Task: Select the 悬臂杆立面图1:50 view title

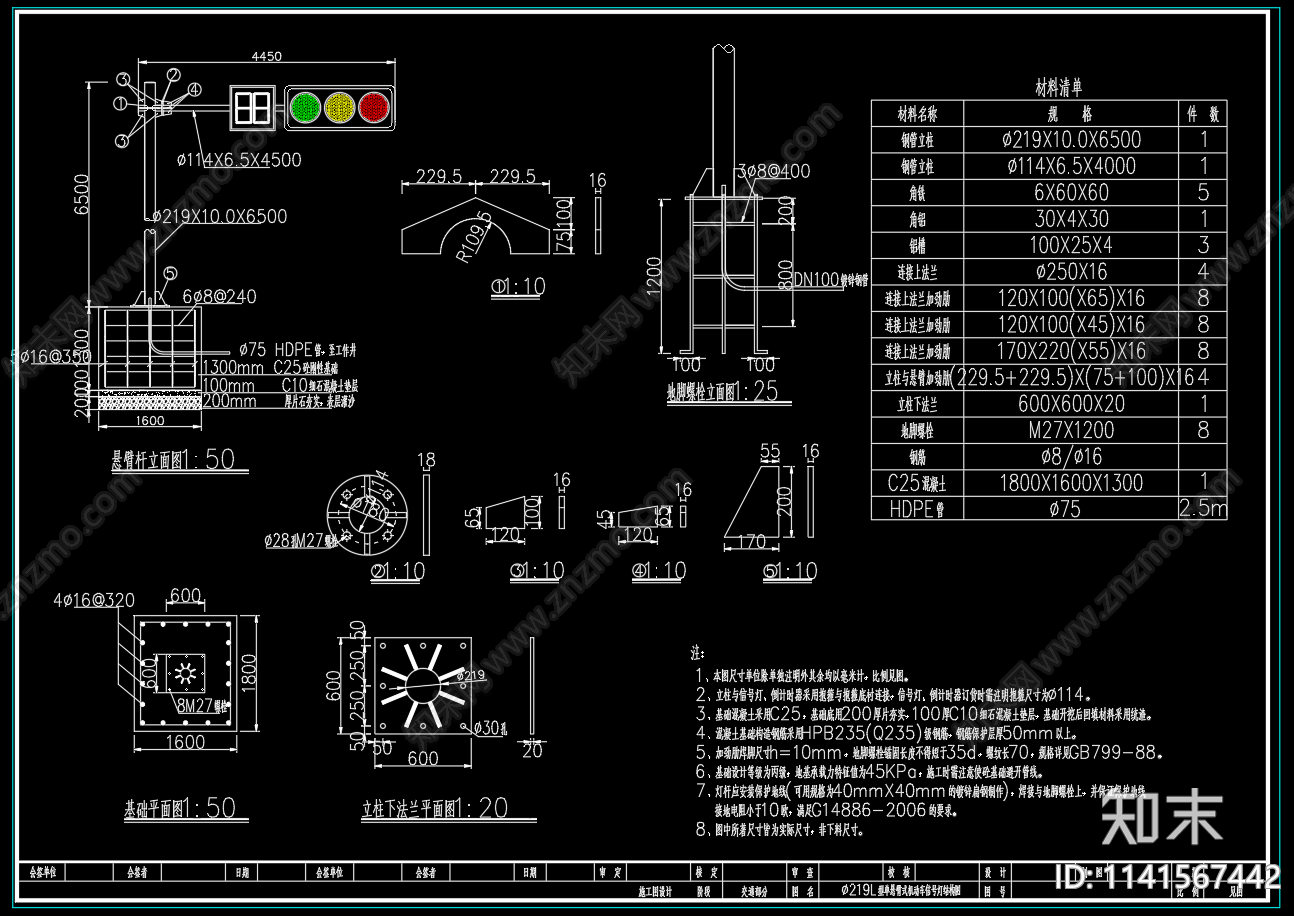Action: point(172,460)
